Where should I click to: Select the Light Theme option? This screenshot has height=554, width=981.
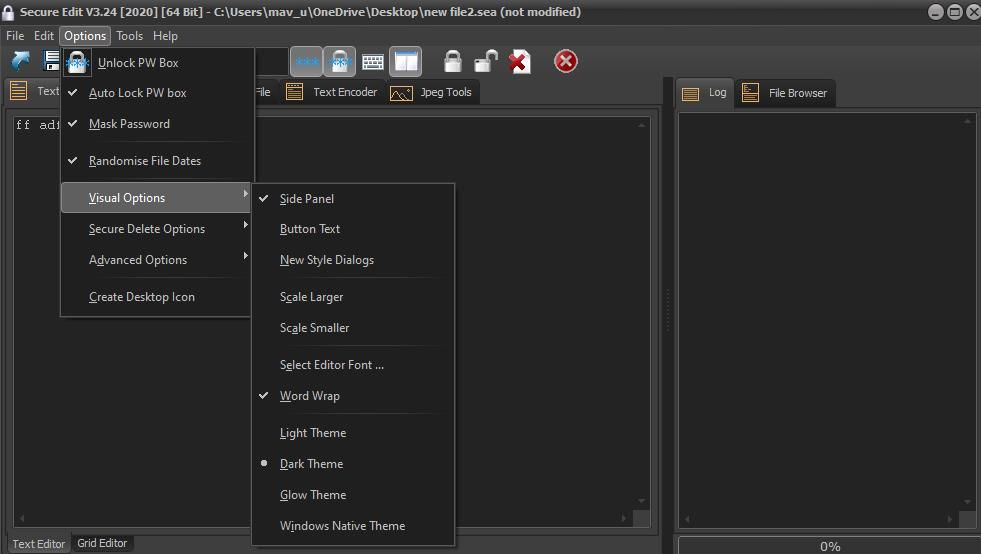pos(313,433)
